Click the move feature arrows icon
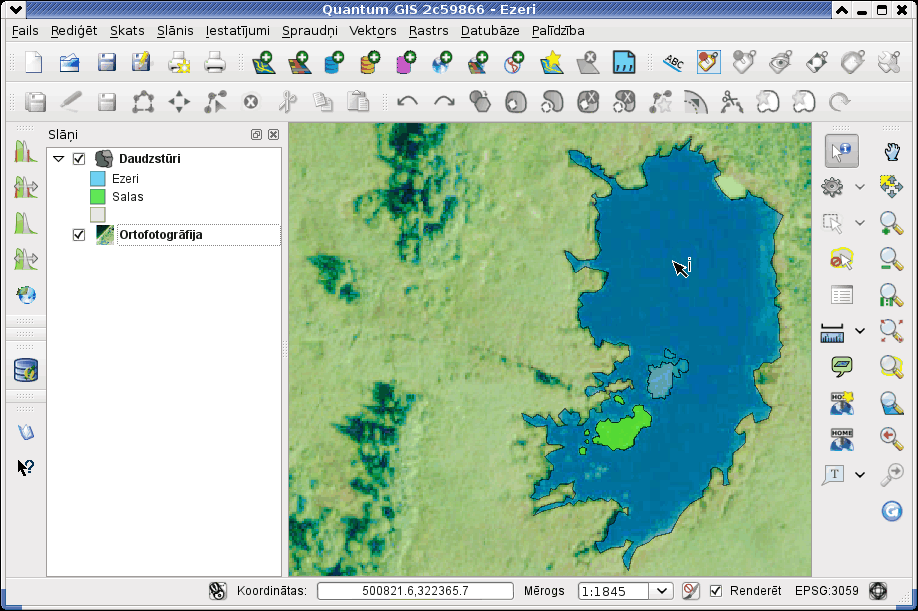The width and height of the screenshot is (918, 611). coord(179,102)
